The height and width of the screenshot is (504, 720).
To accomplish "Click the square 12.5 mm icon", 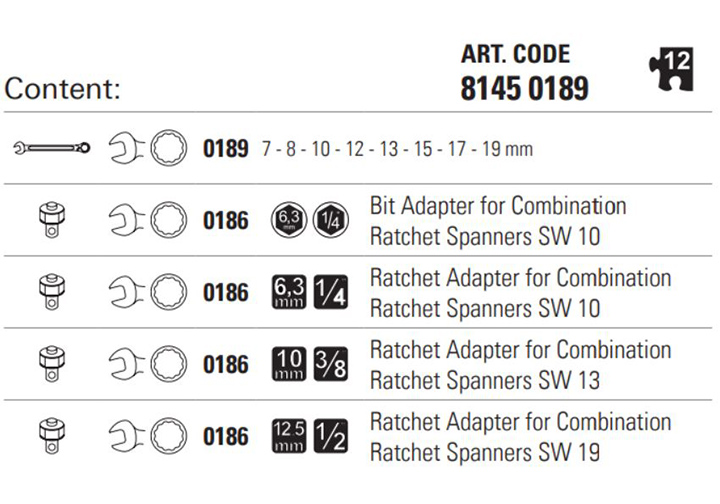I will click(x=289, y=436).
